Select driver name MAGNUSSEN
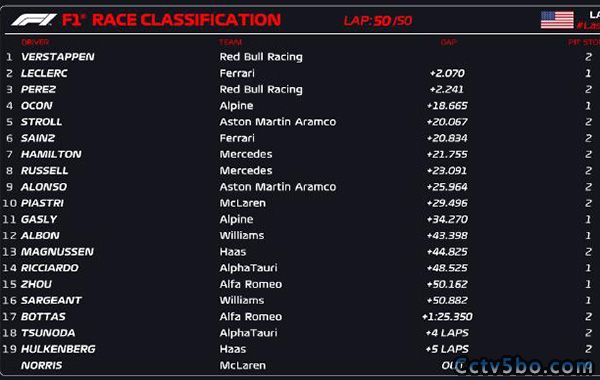Image resolution: width=600 pixels, height=380 pixels. coord(57,252)
